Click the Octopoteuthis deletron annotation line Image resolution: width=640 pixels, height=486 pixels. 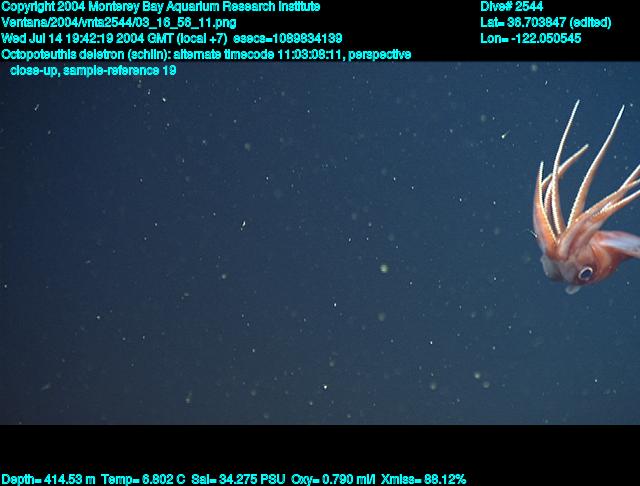(x=206, y=54)
